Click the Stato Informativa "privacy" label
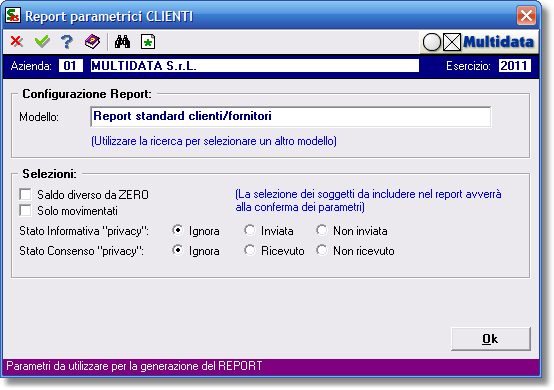Viewport: 554px width, 390px height. tap(84, 231)
